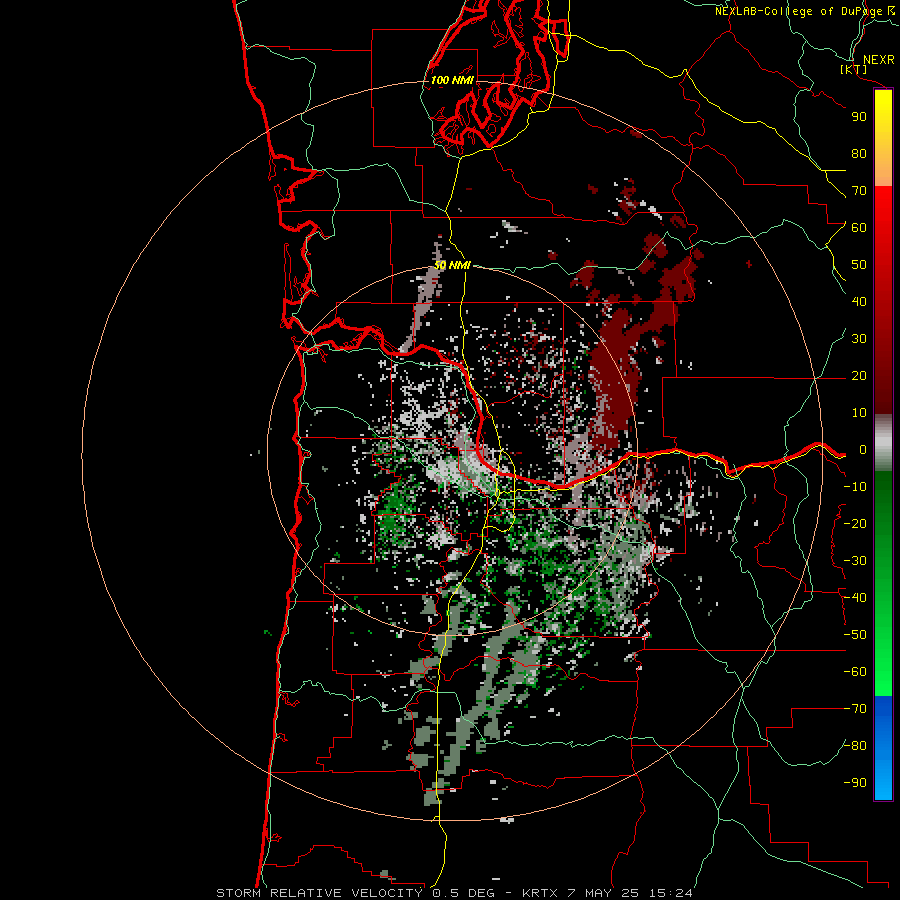The image size is (900, 900).
Task: Click the -60 value on the velocity scale
Action: [855, 672]
